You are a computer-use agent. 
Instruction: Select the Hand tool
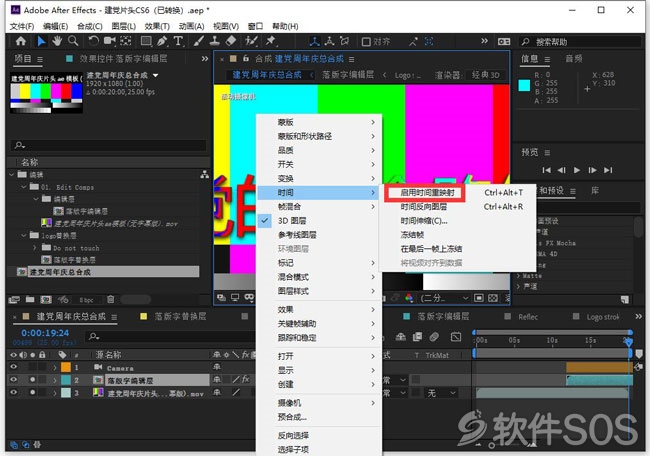(x=57, y=41)
